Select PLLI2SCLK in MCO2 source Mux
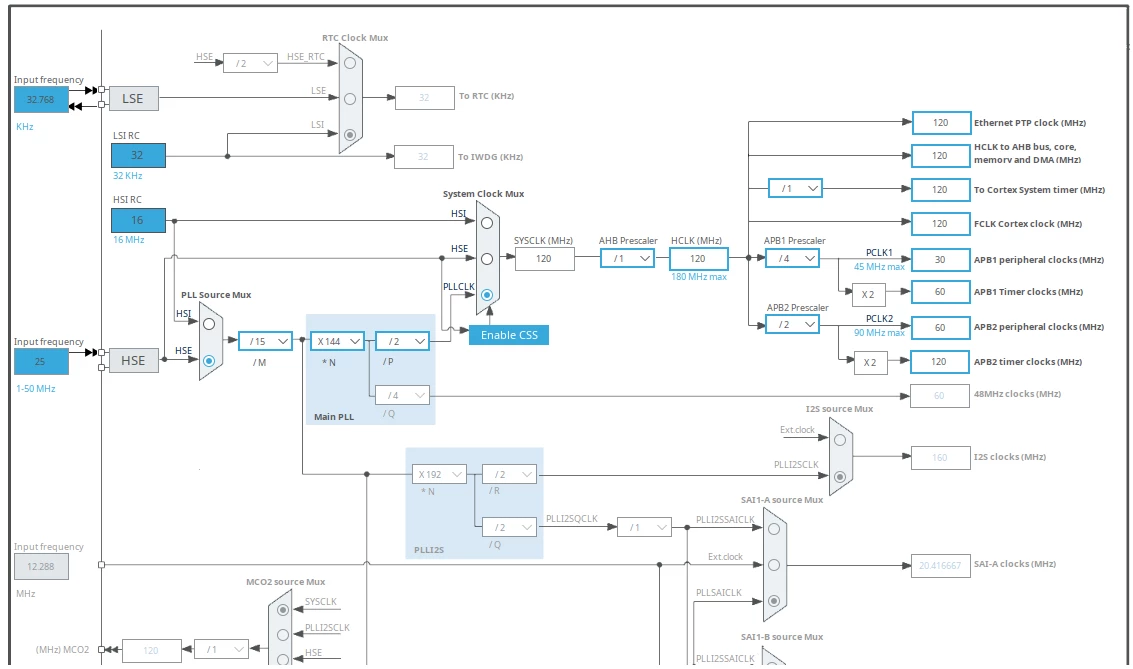The height and width of the screenshot is (669, 1133). (283, 635)
